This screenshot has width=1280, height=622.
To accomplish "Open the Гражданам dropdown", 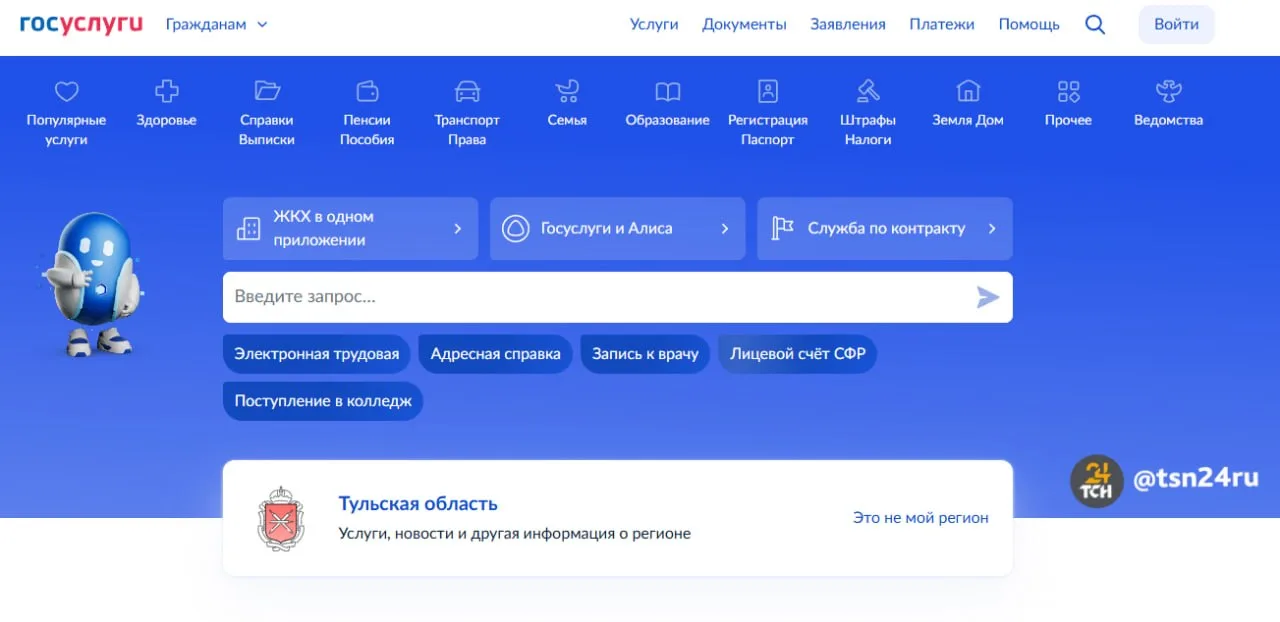I will click(x=217, y=24).
